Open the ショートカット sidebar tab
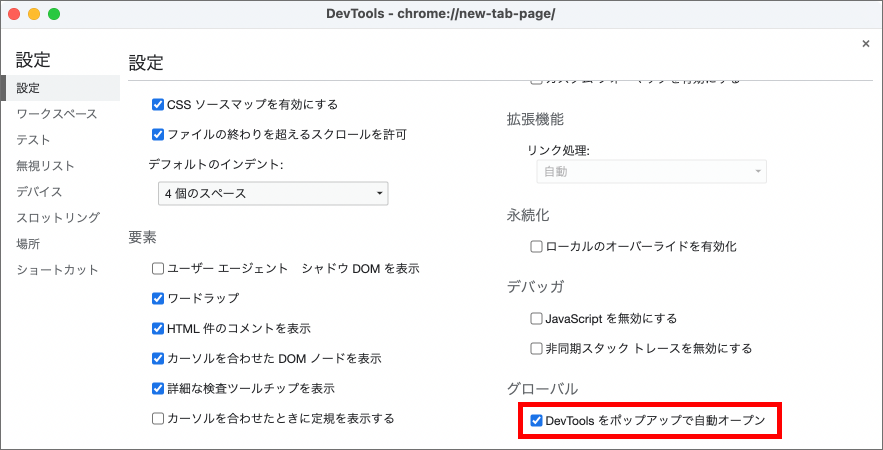Screen dimensions: 883x450 (x=57, y=270)
